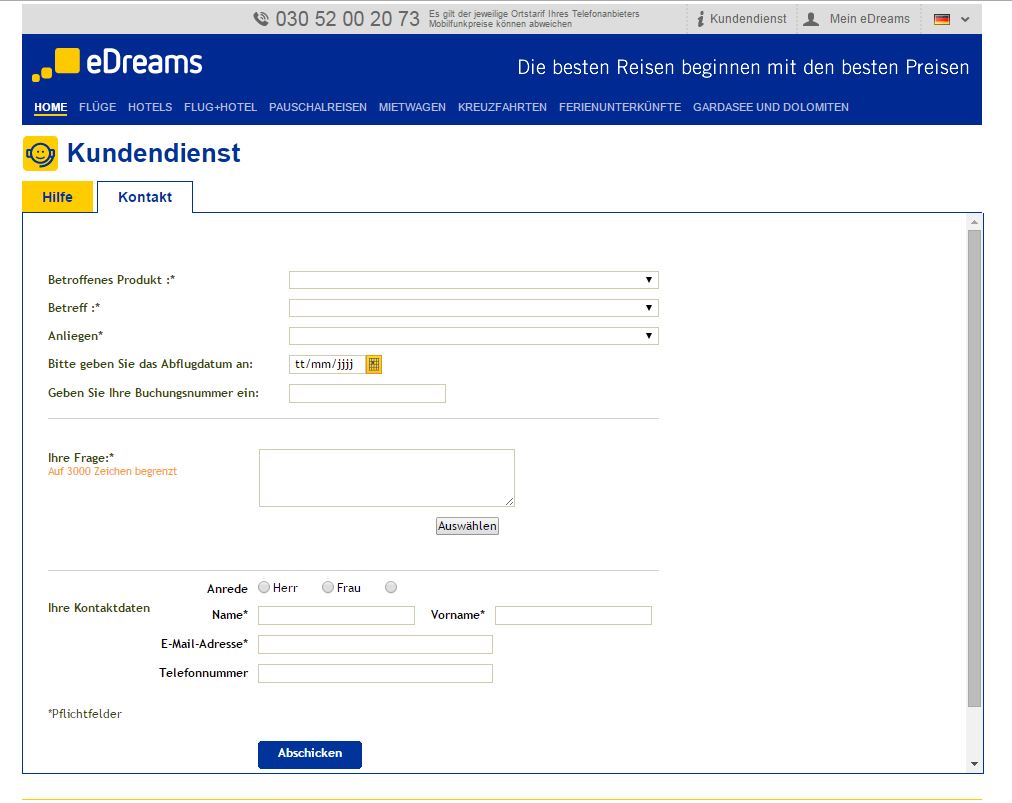Expand the Betreff dropdown

473,308
